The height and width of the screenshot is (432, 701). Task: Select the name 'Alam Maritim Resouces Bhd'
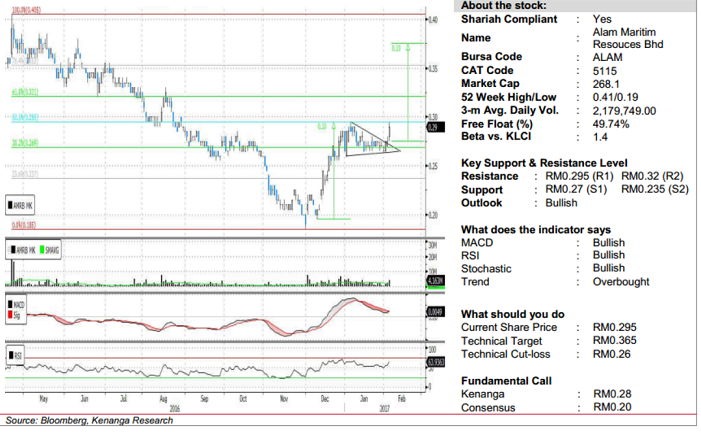point(628,38)
